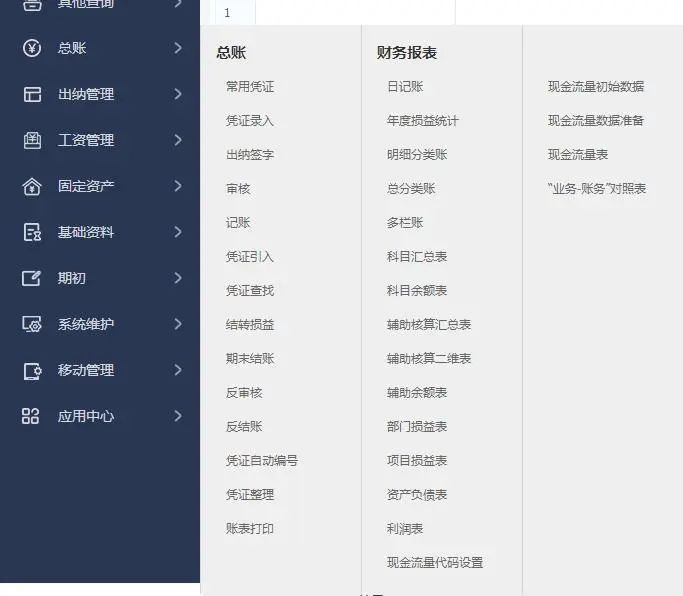The height and width of the screenshot is (596, 683).
Task: Expand the 应用中心 chevron
Action: [178, 416]
